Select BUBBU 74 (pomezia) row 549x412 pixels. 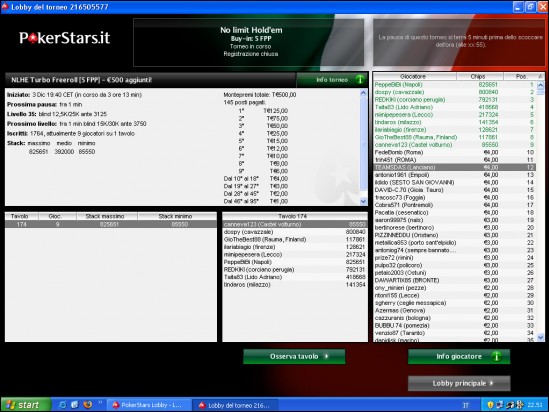454,325
